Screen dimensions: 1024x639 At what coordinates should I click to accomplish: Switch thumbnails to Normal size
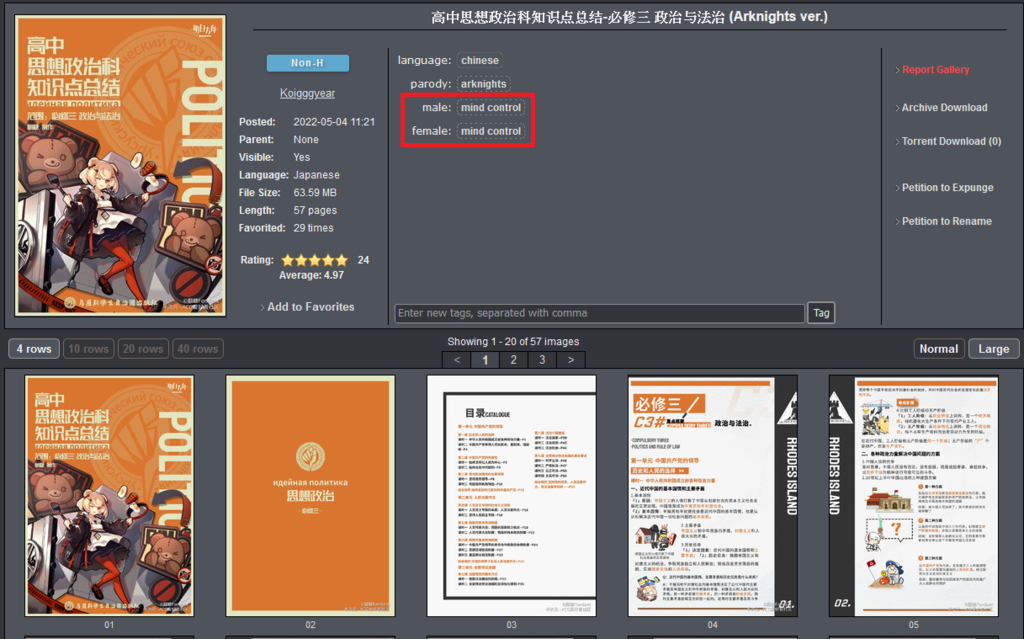(938, 349)
